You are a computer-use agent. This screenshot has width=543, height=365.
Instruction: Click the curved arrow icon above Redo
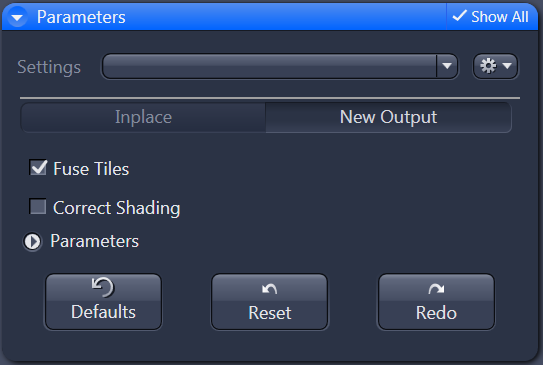(436, 288)
